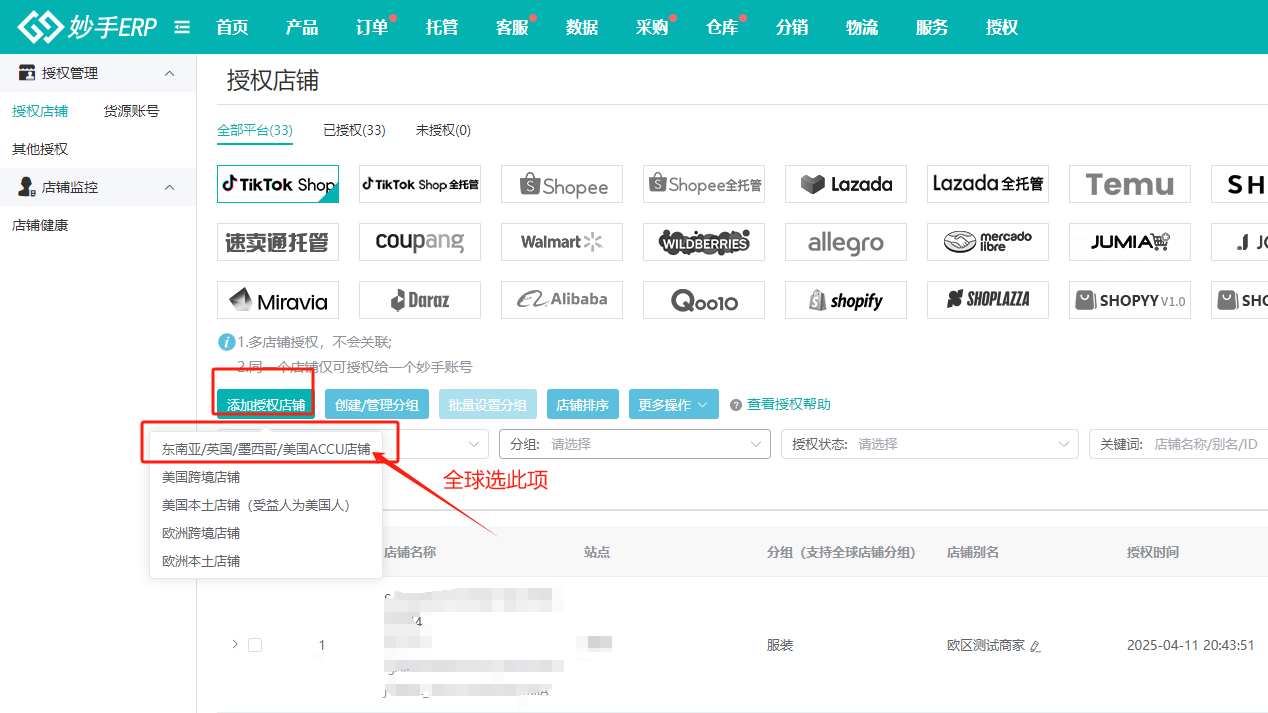Expand store row 1 with its arrow
This screenshot has width=1268, height=713.
pos(235,644)
